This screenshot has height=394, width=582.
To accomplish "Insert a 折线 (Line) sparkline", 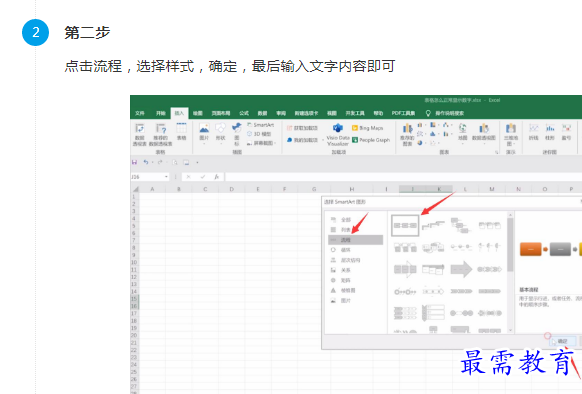I will (534, 132).
